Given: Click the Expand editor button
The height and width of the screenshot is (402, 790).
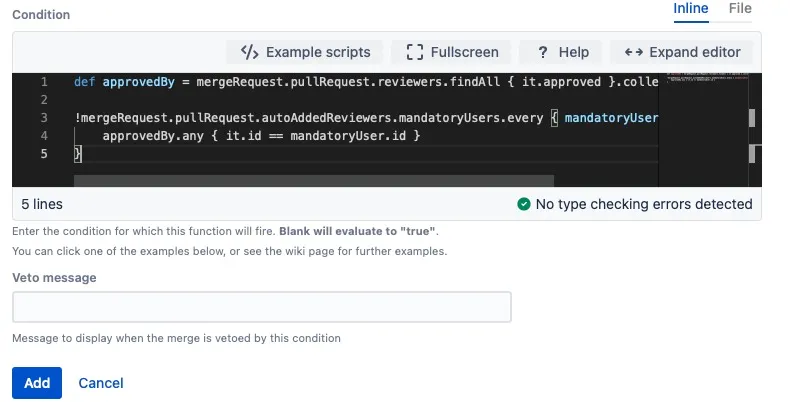Looking at the screenshot, I should pyautogui.click(x=682, y=52).
